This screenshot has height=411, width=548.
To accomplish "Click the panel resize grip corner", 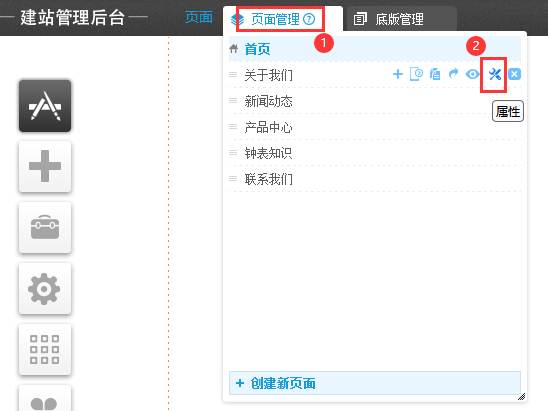I will tap(521, 396).
